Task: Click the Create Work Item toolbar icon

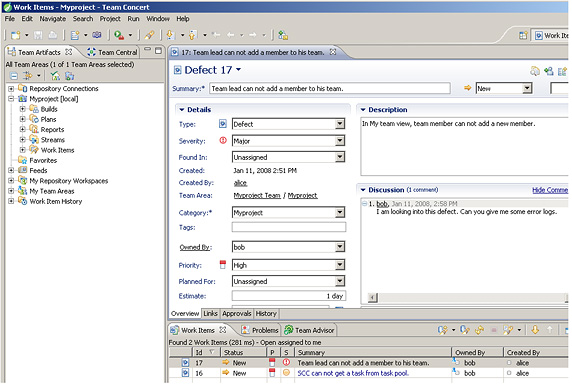Action: coord(75,35)
